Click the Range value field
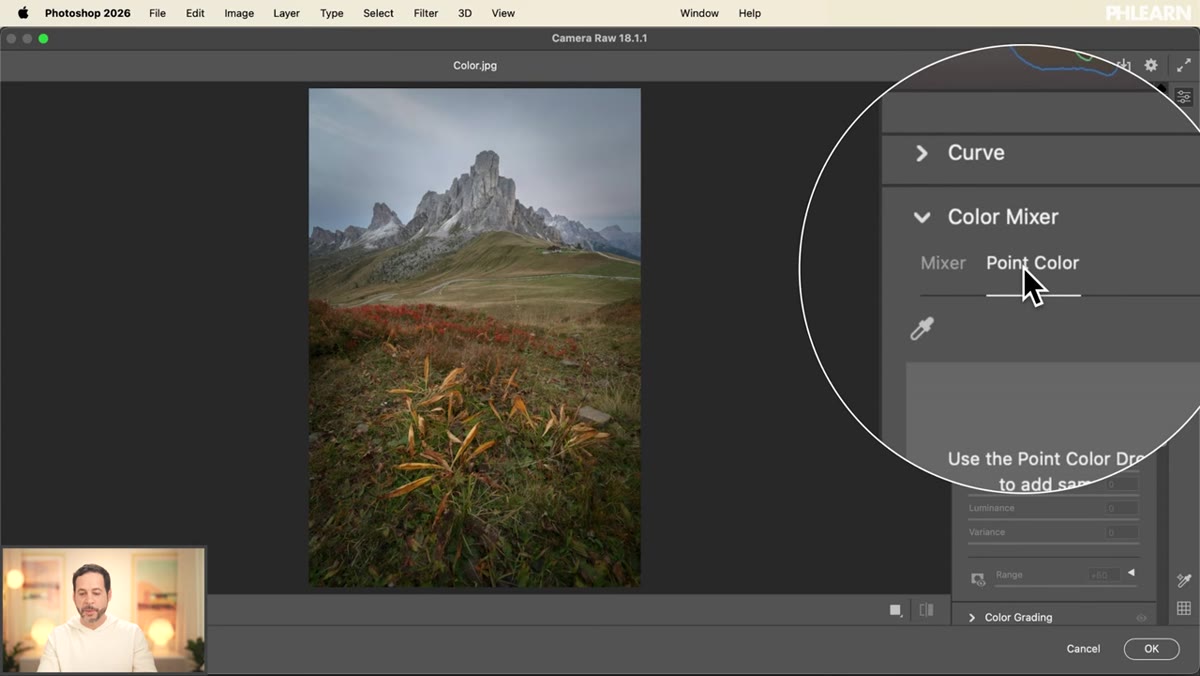This screenshot has height=676, width=1200. click(1104, 575)
